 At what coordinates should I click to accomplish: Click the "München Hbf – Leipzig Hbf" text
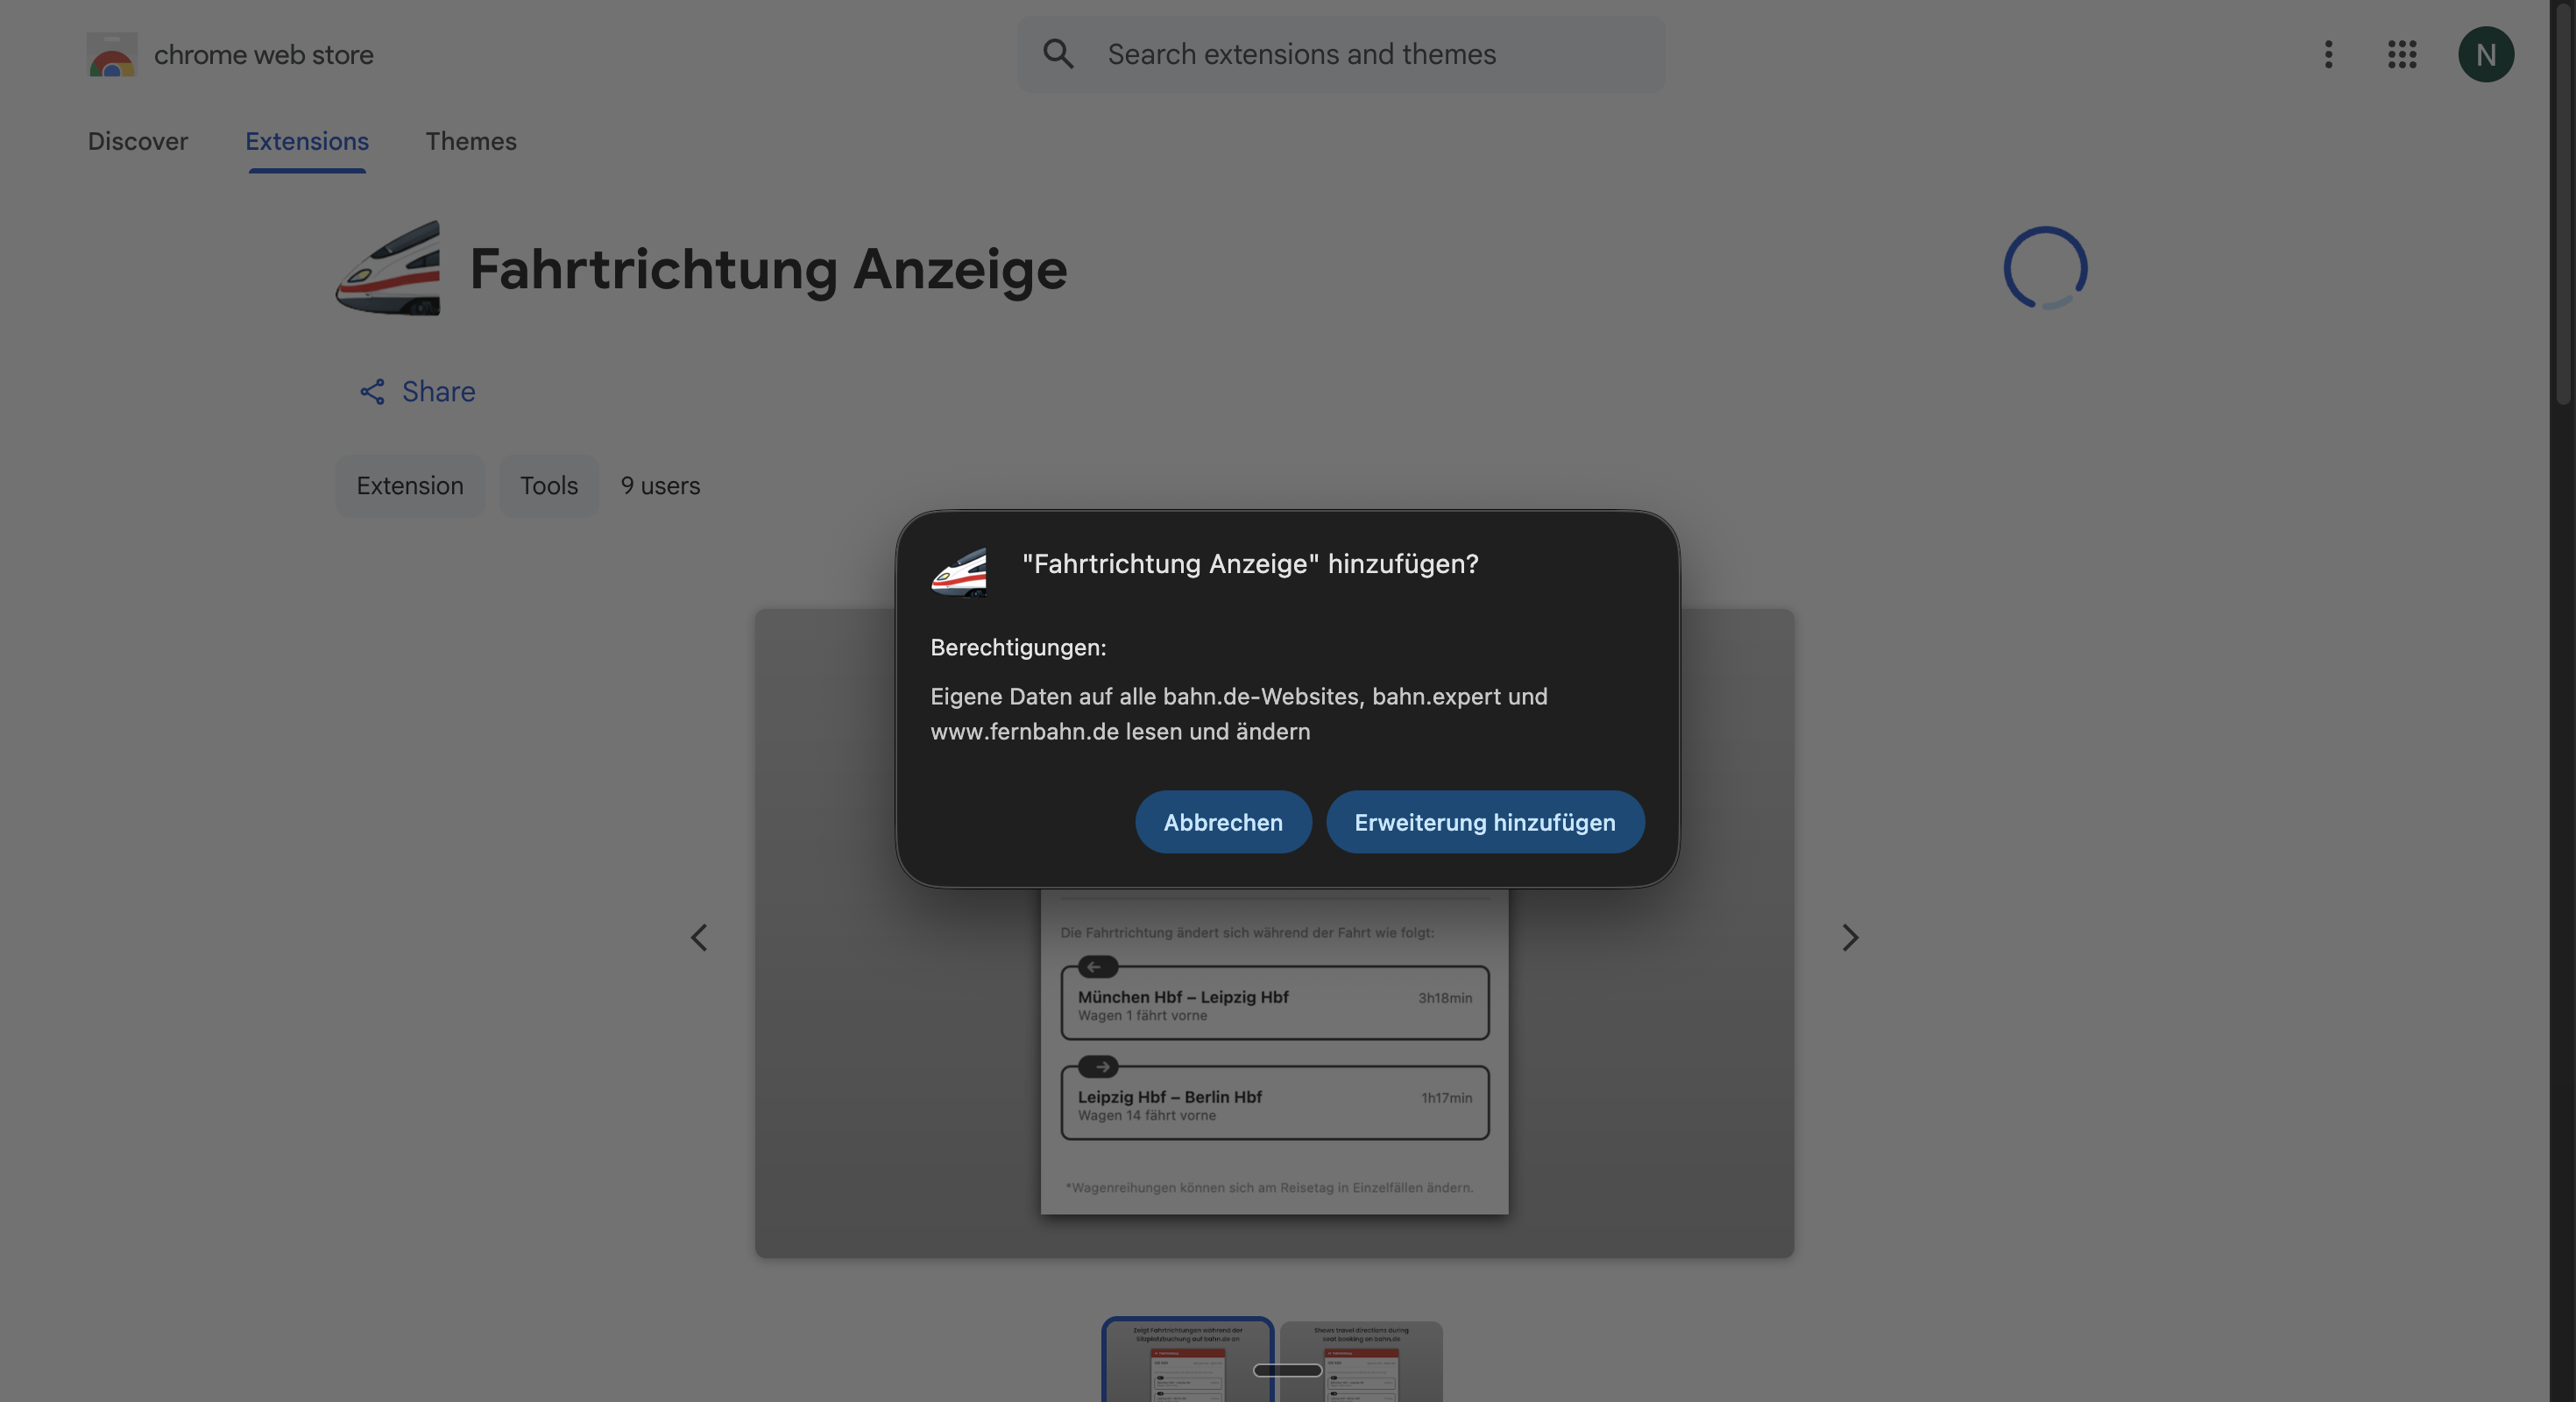[1183, 997]
